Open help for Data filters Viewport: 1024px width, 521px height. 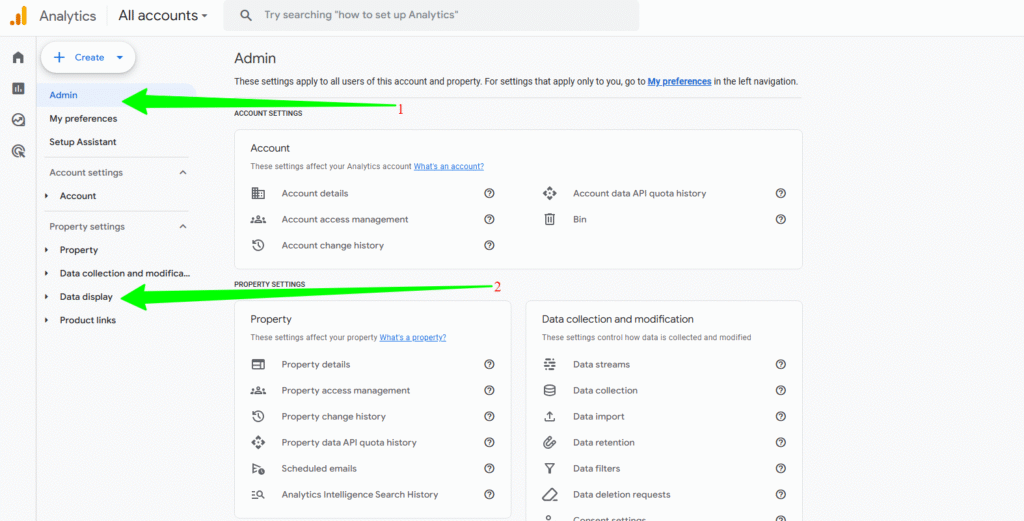pyautogui.click(x=780, y=469)
